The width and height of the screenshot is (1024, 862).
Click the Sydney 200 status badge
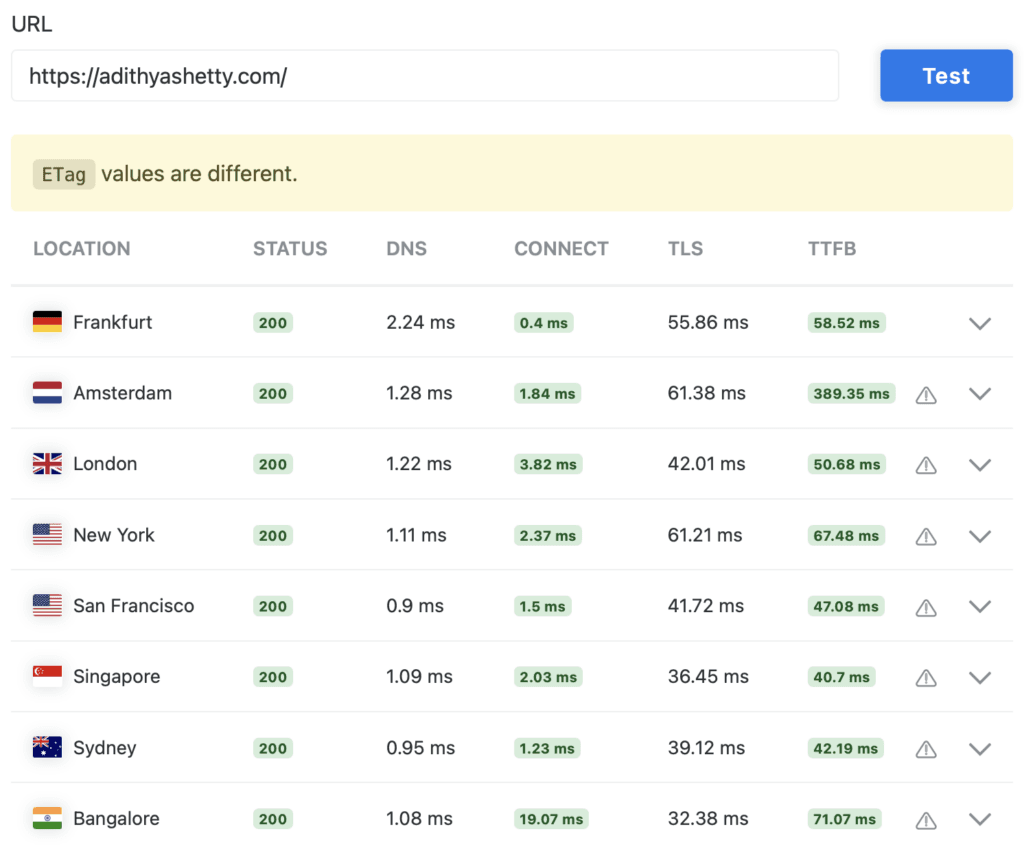click(273, 749)
